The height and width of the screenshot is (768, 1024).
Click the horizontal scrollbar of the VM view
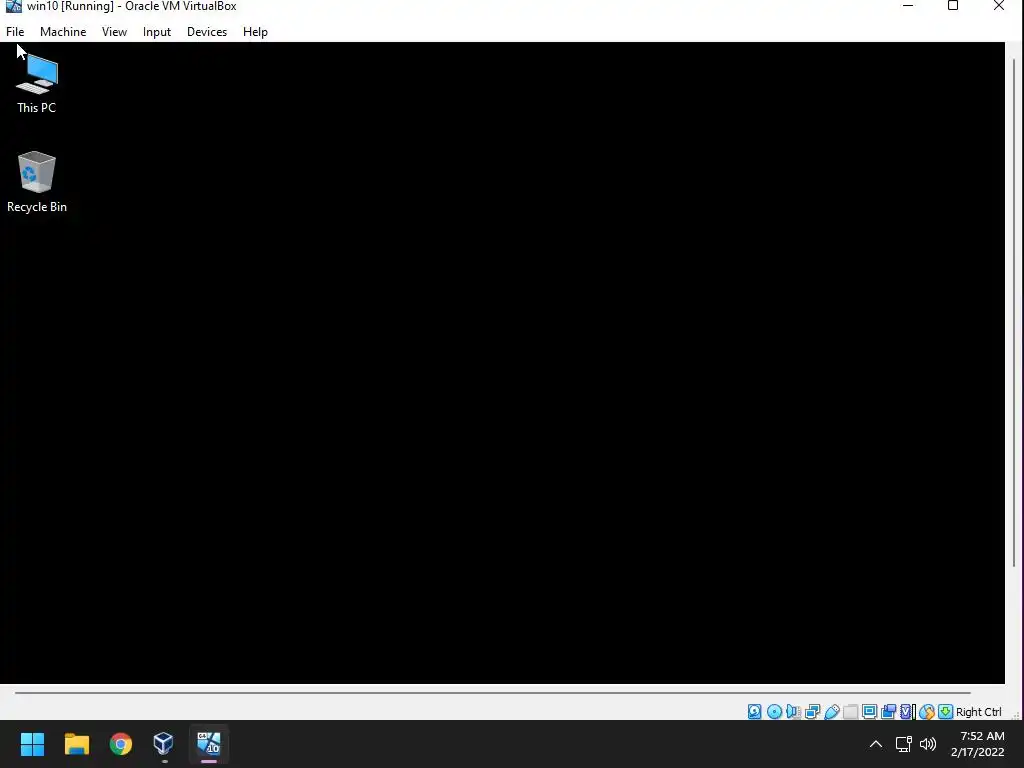(492, 692)
